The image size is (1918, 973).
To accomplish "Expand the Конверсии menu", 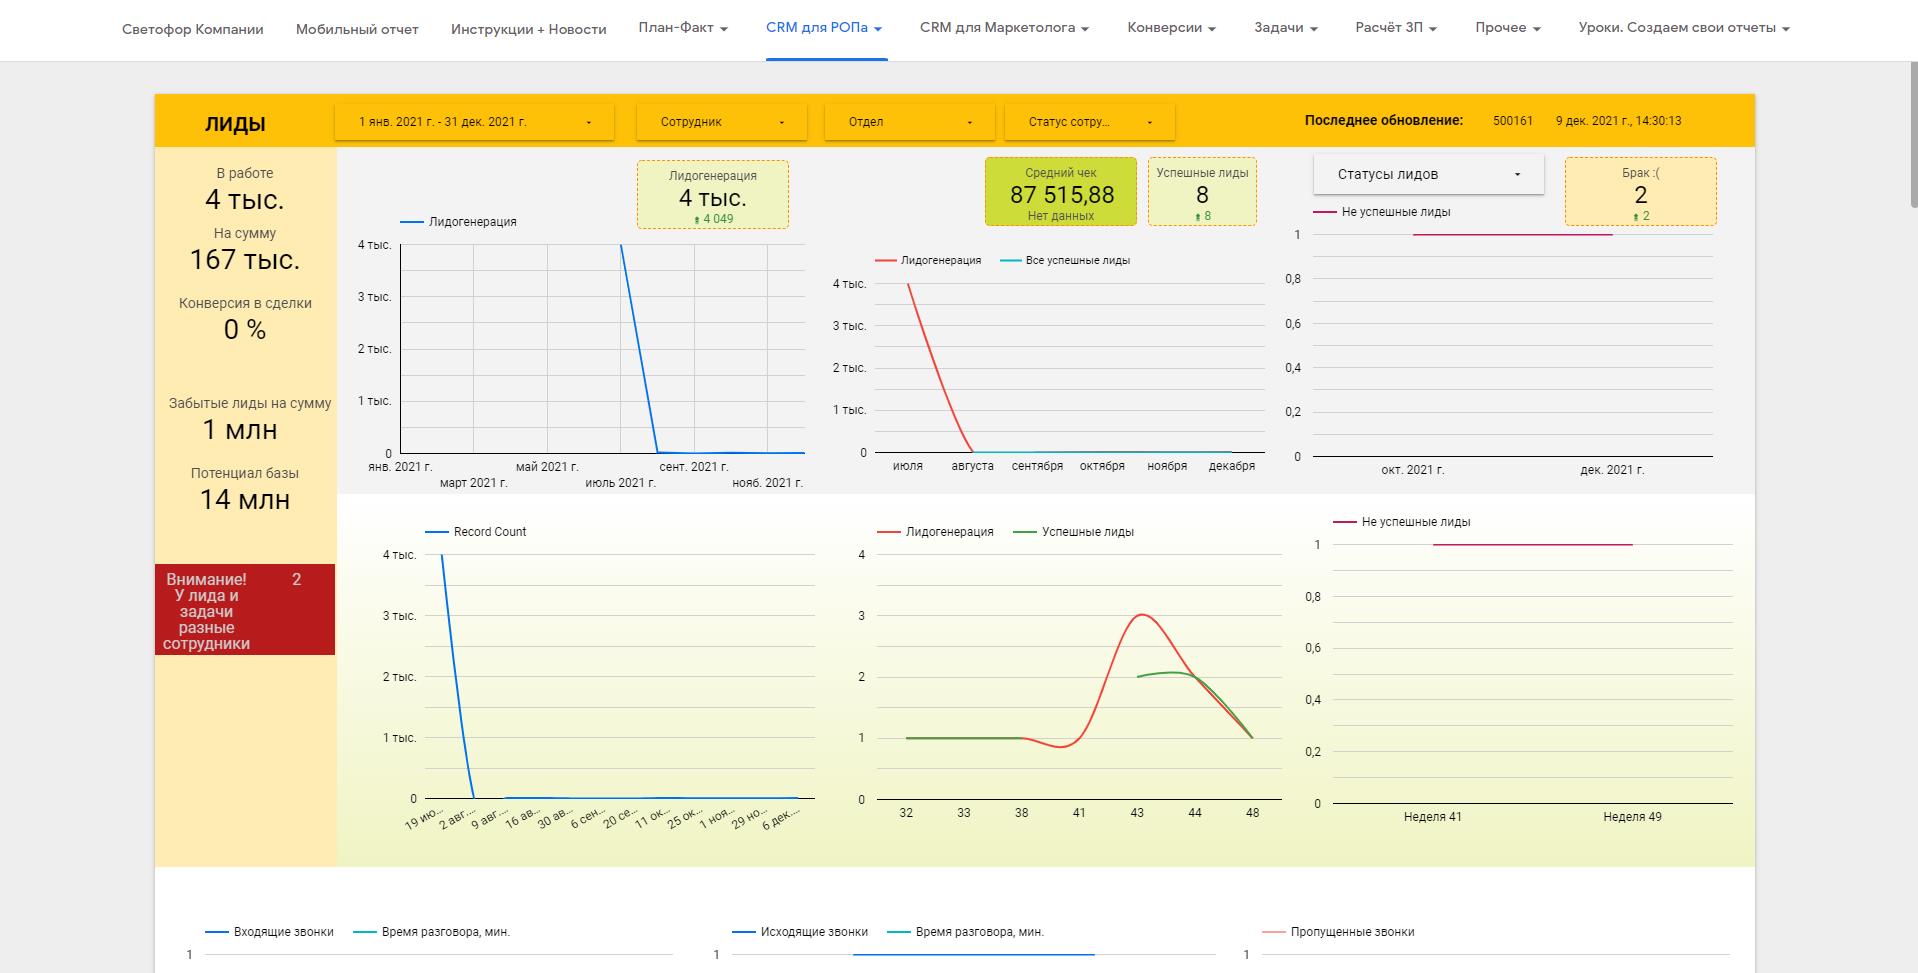I will pyautogui.click(x=1171, y=28).
